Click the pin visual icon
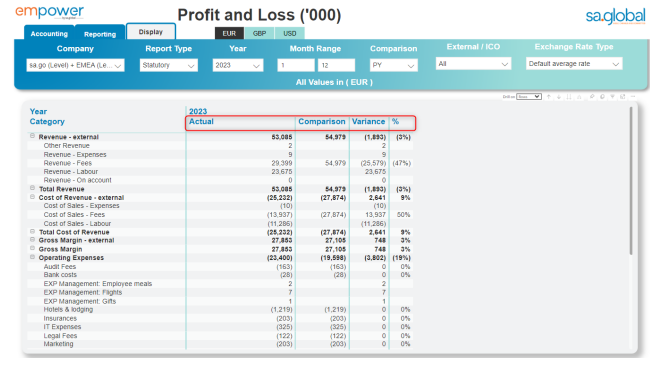 point(592,97)
